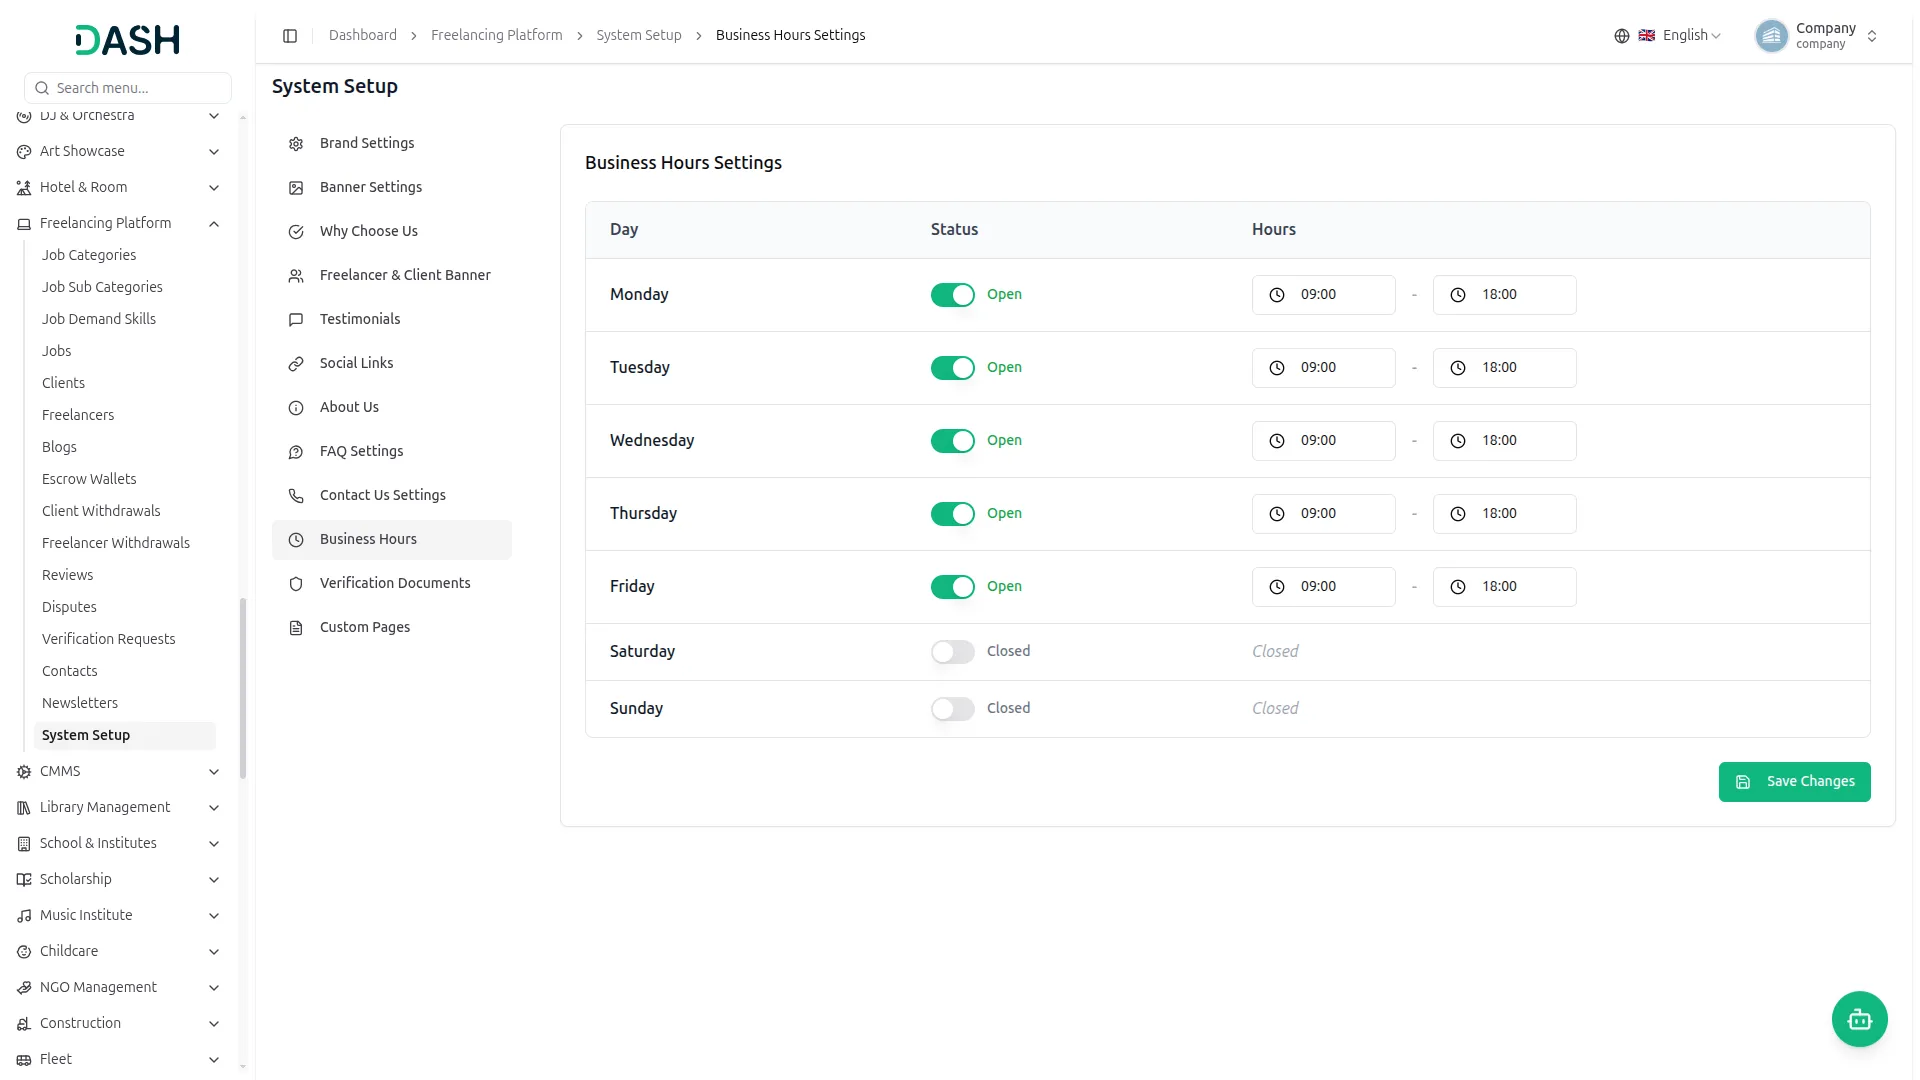Open the chatbot assistant floating button
1920x1080 pixels.
(x=1859, y=1019)
